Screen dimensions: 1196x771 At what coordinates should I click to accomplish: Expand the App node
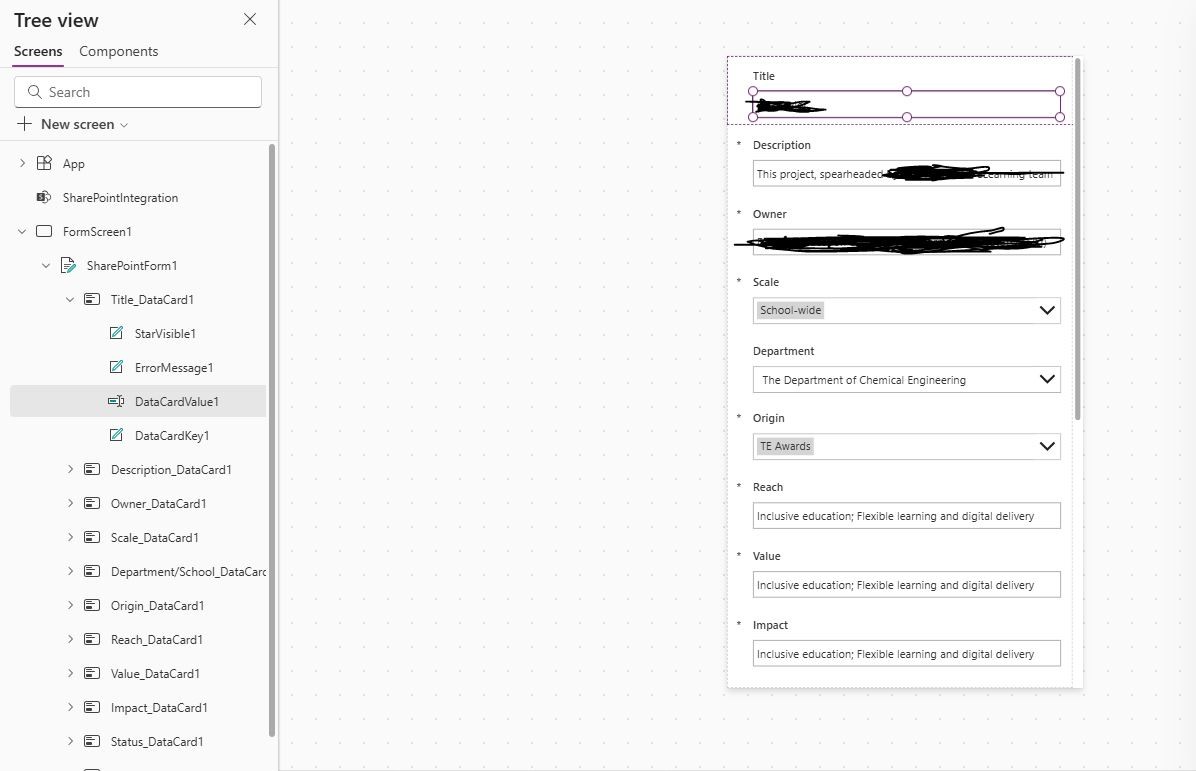pos(22,163)
